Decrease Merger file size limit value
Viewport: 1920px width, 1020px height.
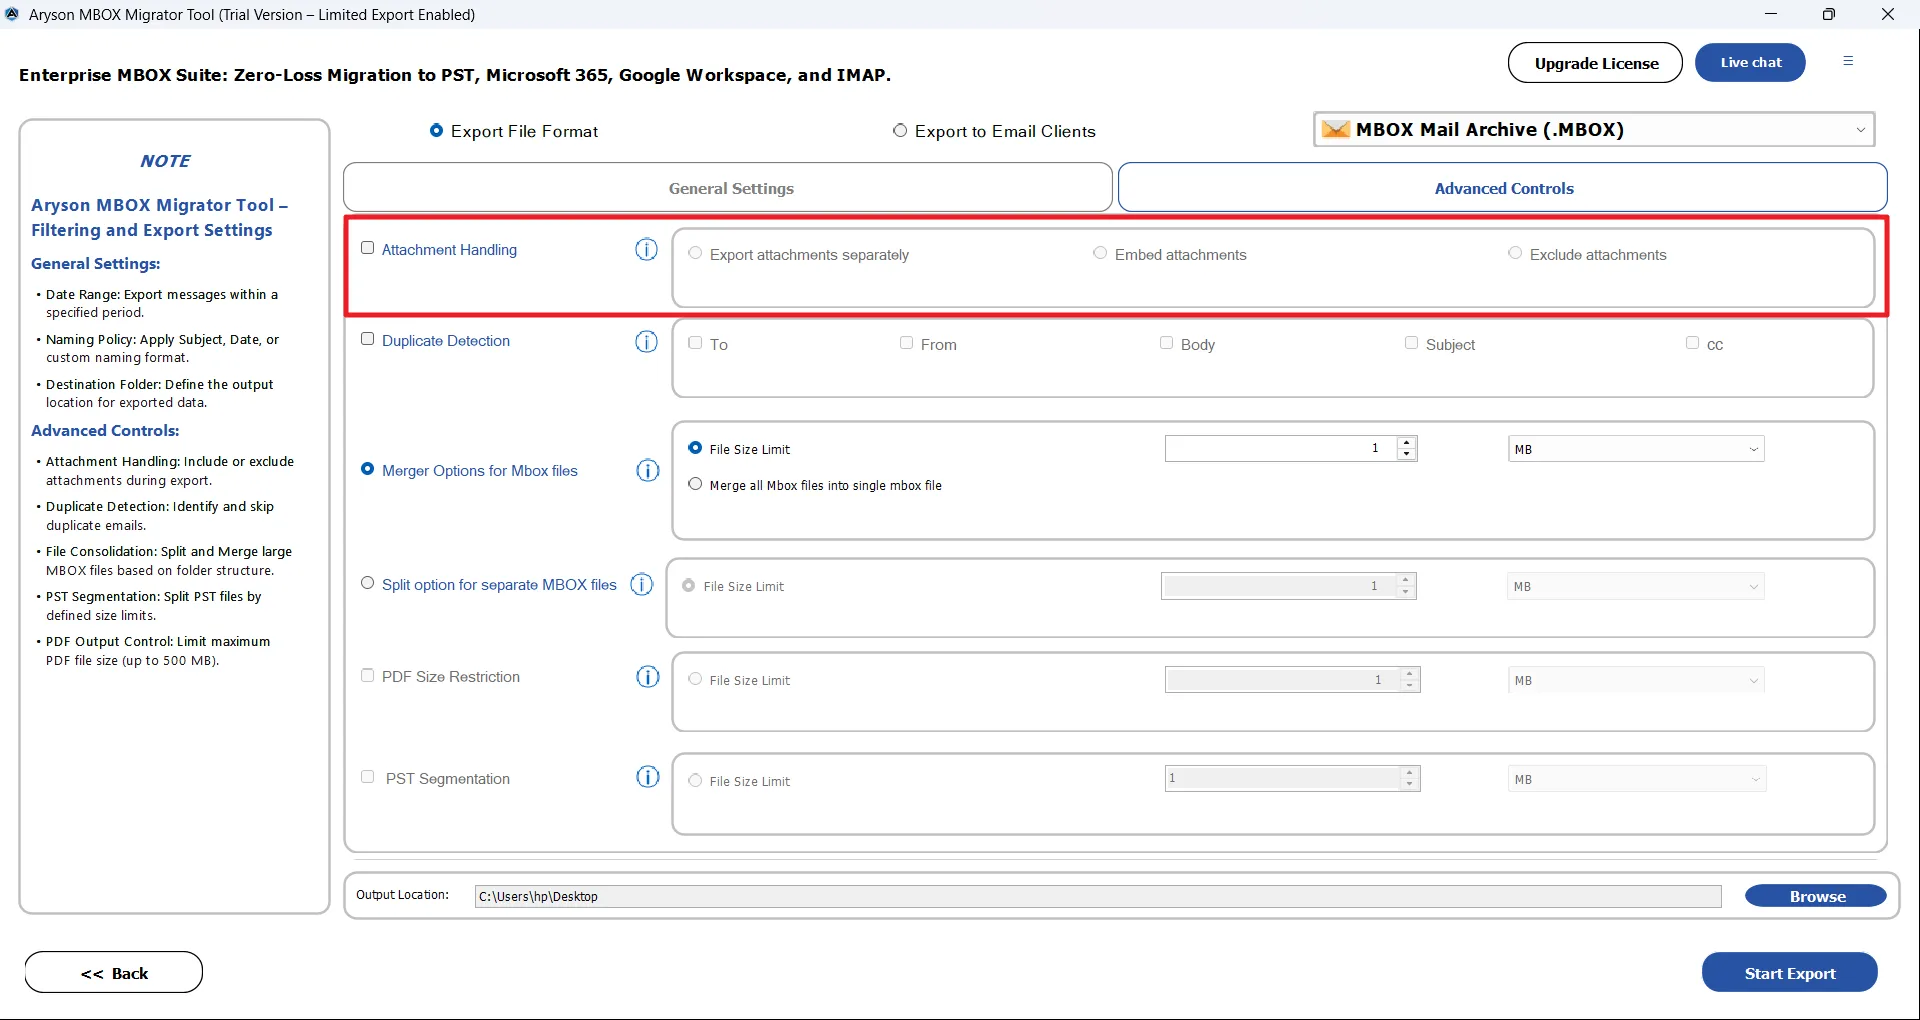1407,455
